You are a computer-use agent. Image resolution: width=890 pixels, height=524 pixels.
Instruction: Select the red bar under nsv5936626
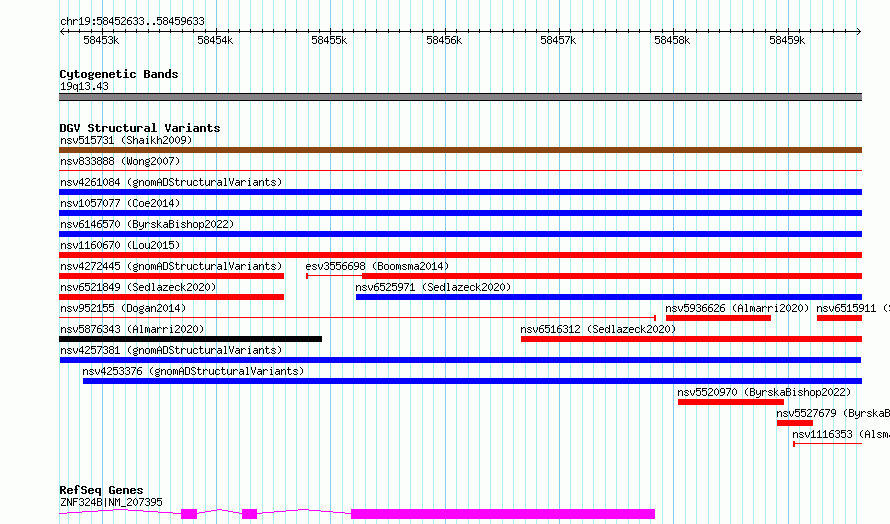coord(718,318)
